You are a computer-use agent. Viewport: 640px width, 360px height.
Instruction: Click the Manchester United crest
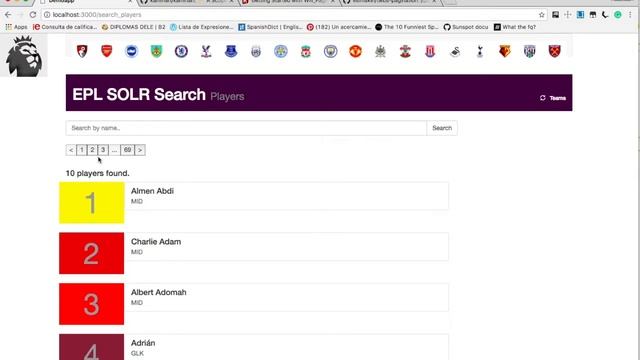[x=356, y=51]
